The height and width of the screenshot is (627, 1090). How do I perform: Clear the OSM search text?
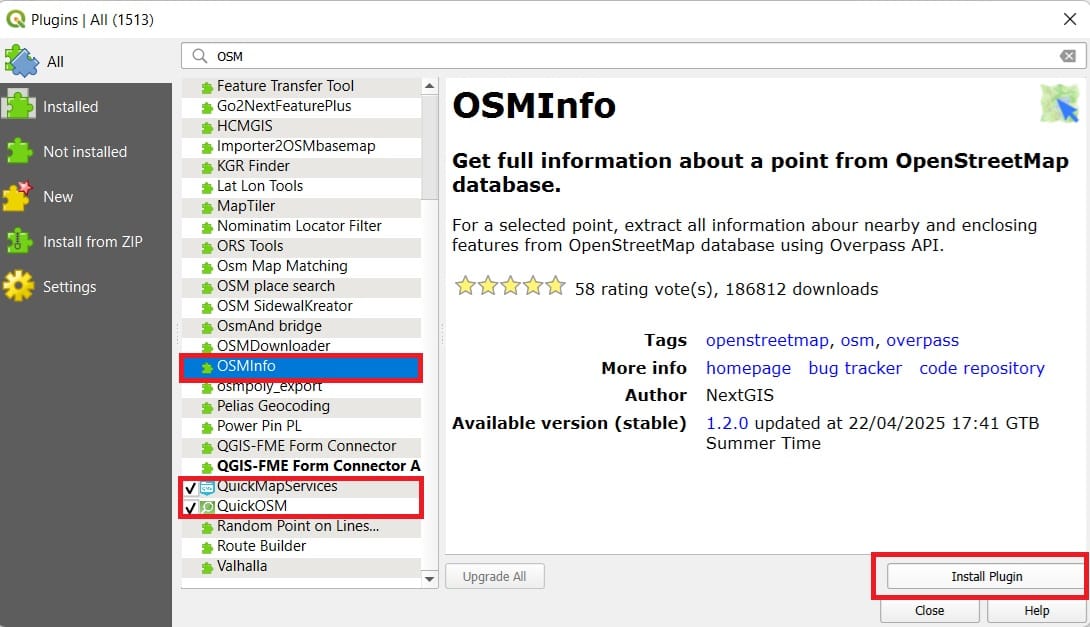[1068, 56]
